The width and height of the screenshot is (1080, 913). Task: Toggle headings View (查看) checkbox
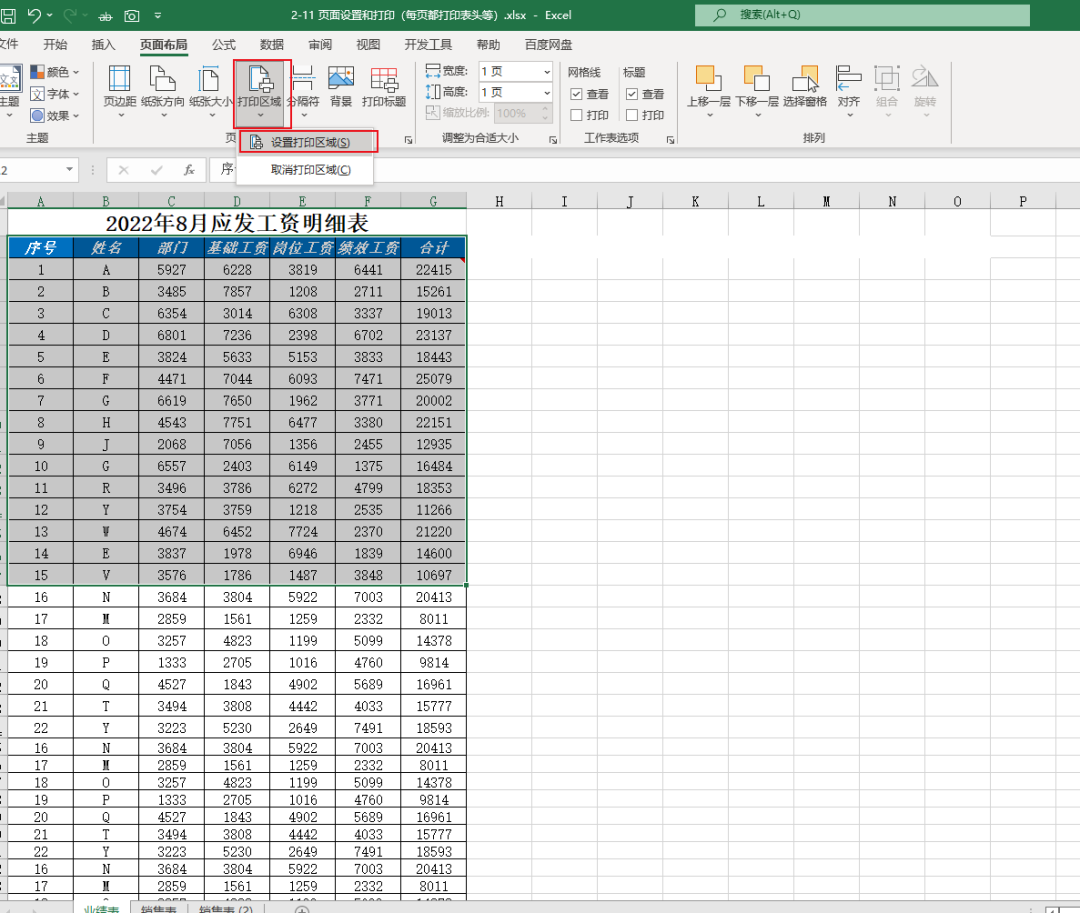tap(632, 94)
